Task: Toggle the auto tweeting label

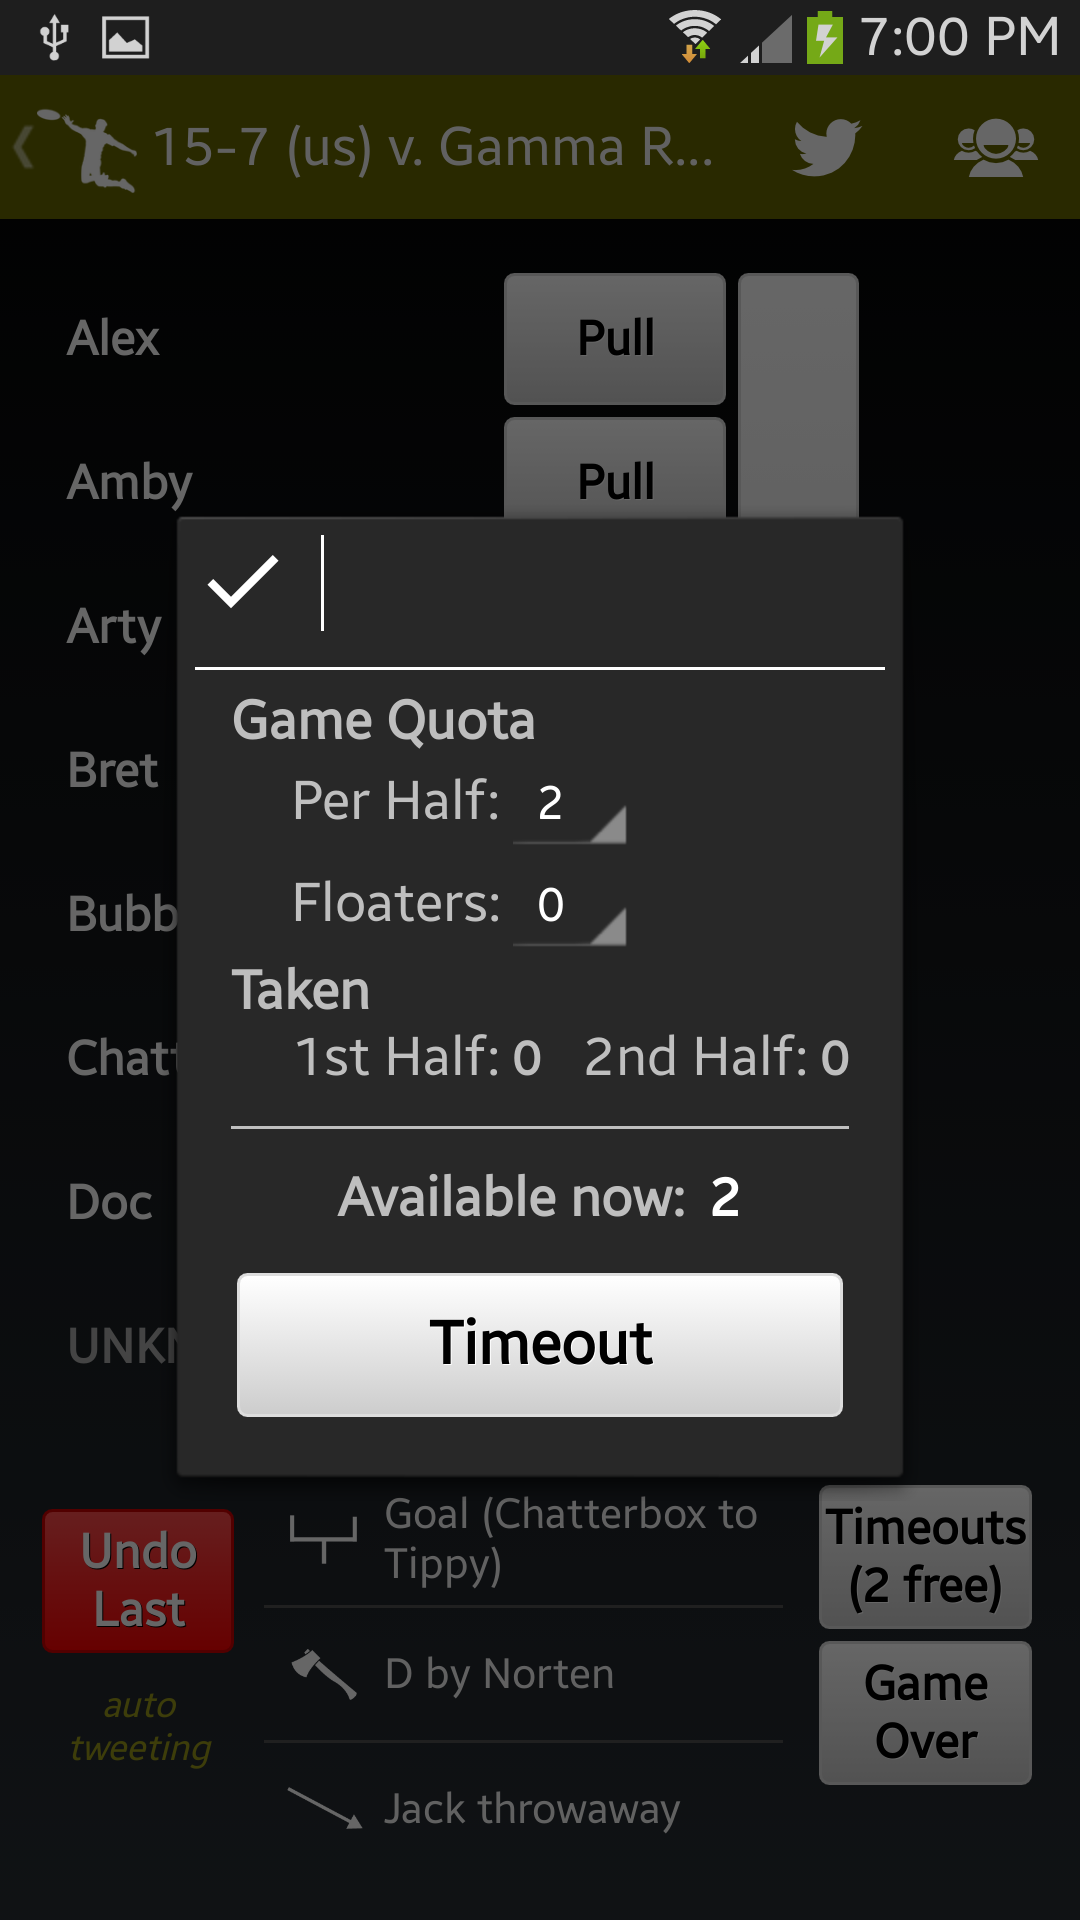Action: point(140,1727)
